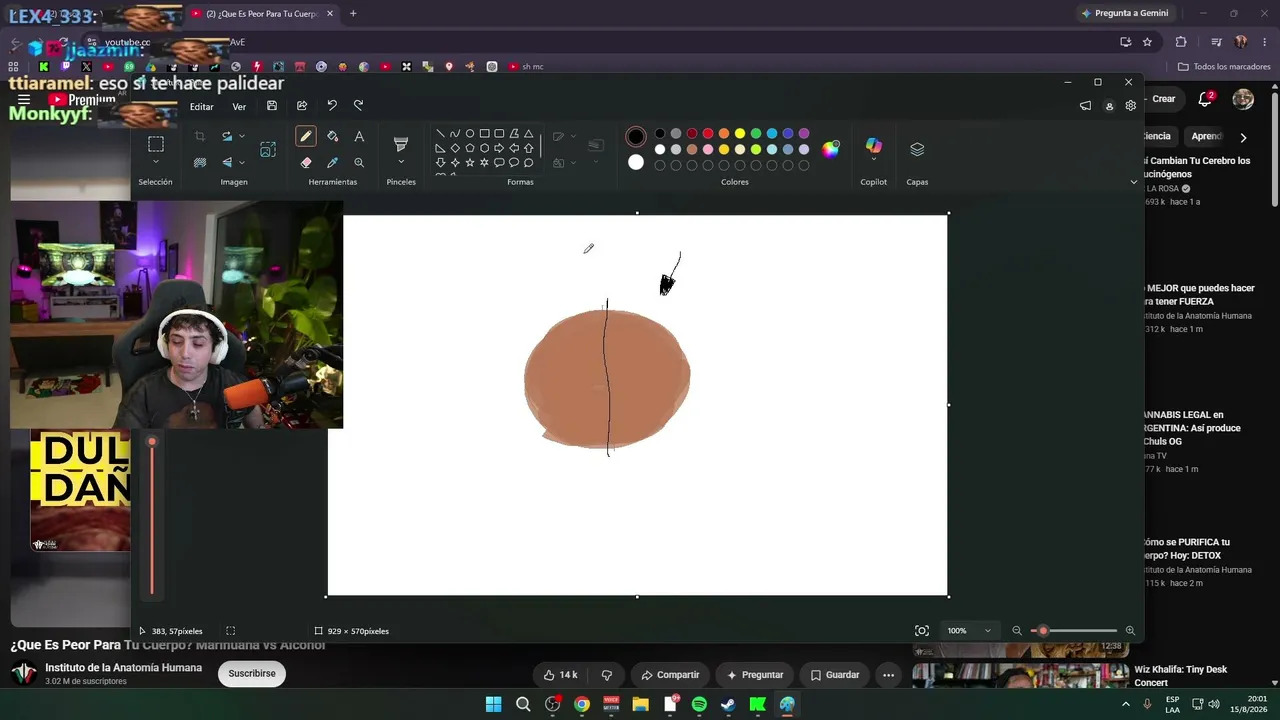Open File Explorer from the taskbar

point(640,704)
